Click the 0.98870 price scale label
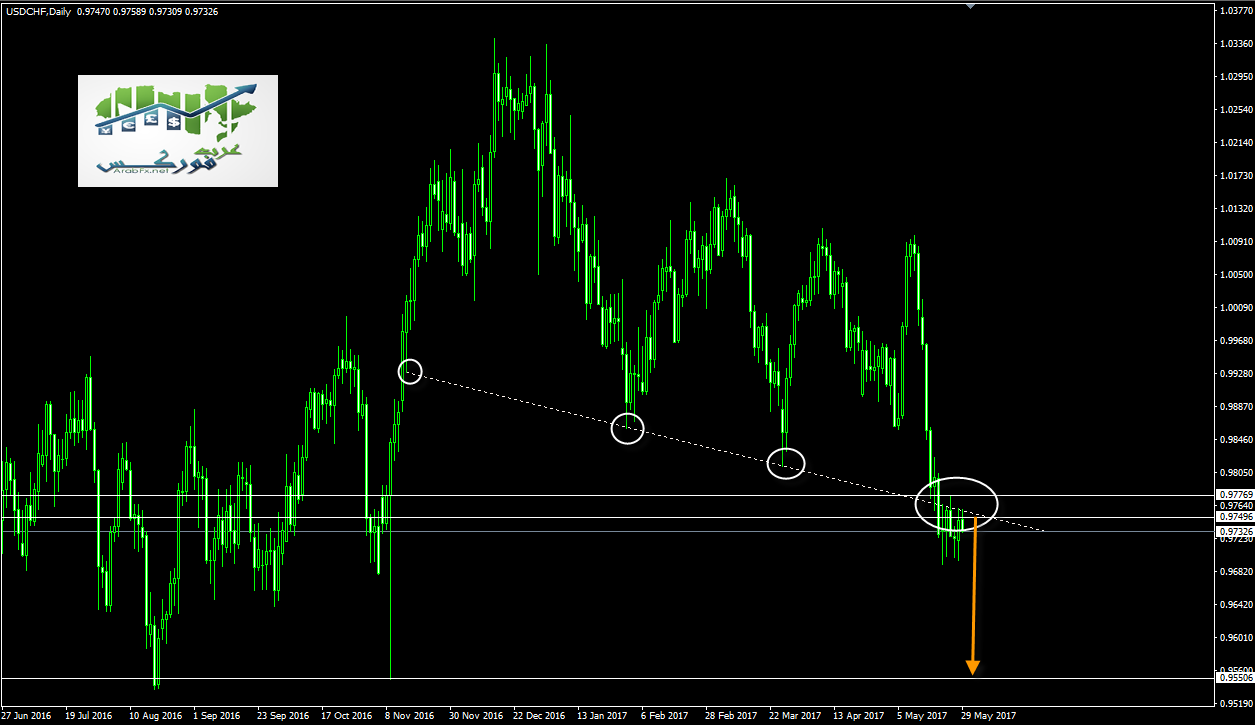This screenshot has height=725, width=1255. [x=1237, y=407]
